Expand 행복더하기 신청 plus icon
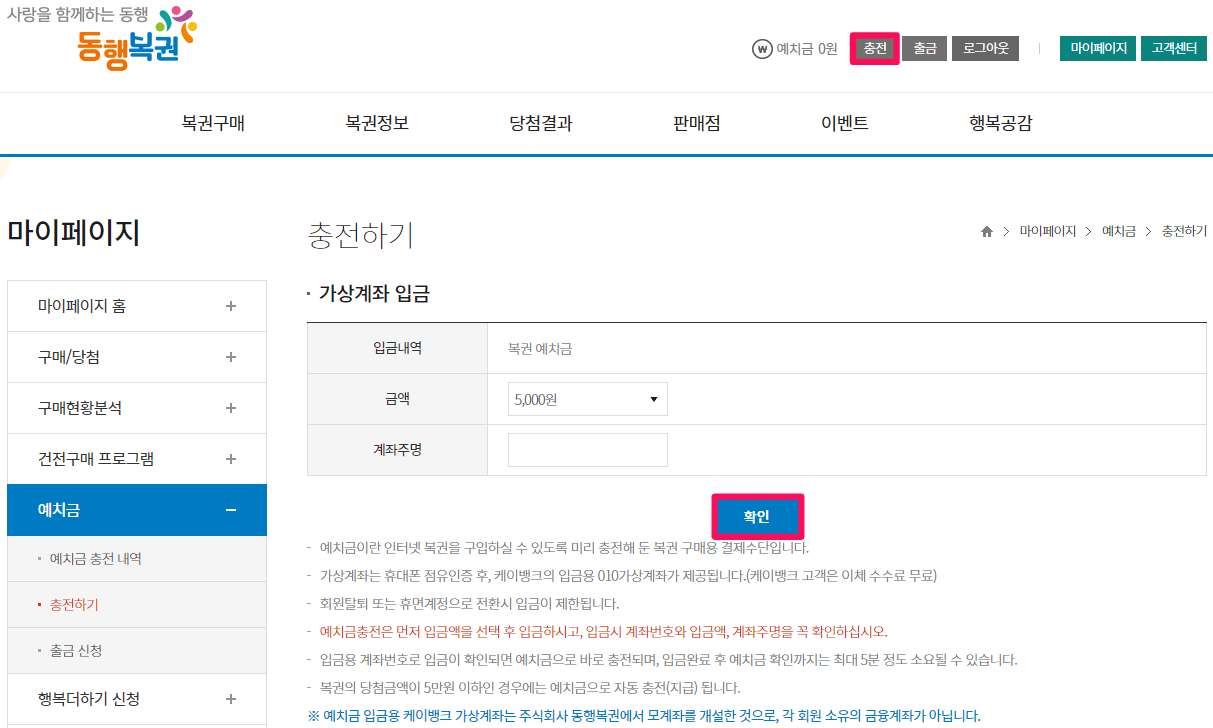Viewport: 1213px width, 728px height. tap(231, 699)
